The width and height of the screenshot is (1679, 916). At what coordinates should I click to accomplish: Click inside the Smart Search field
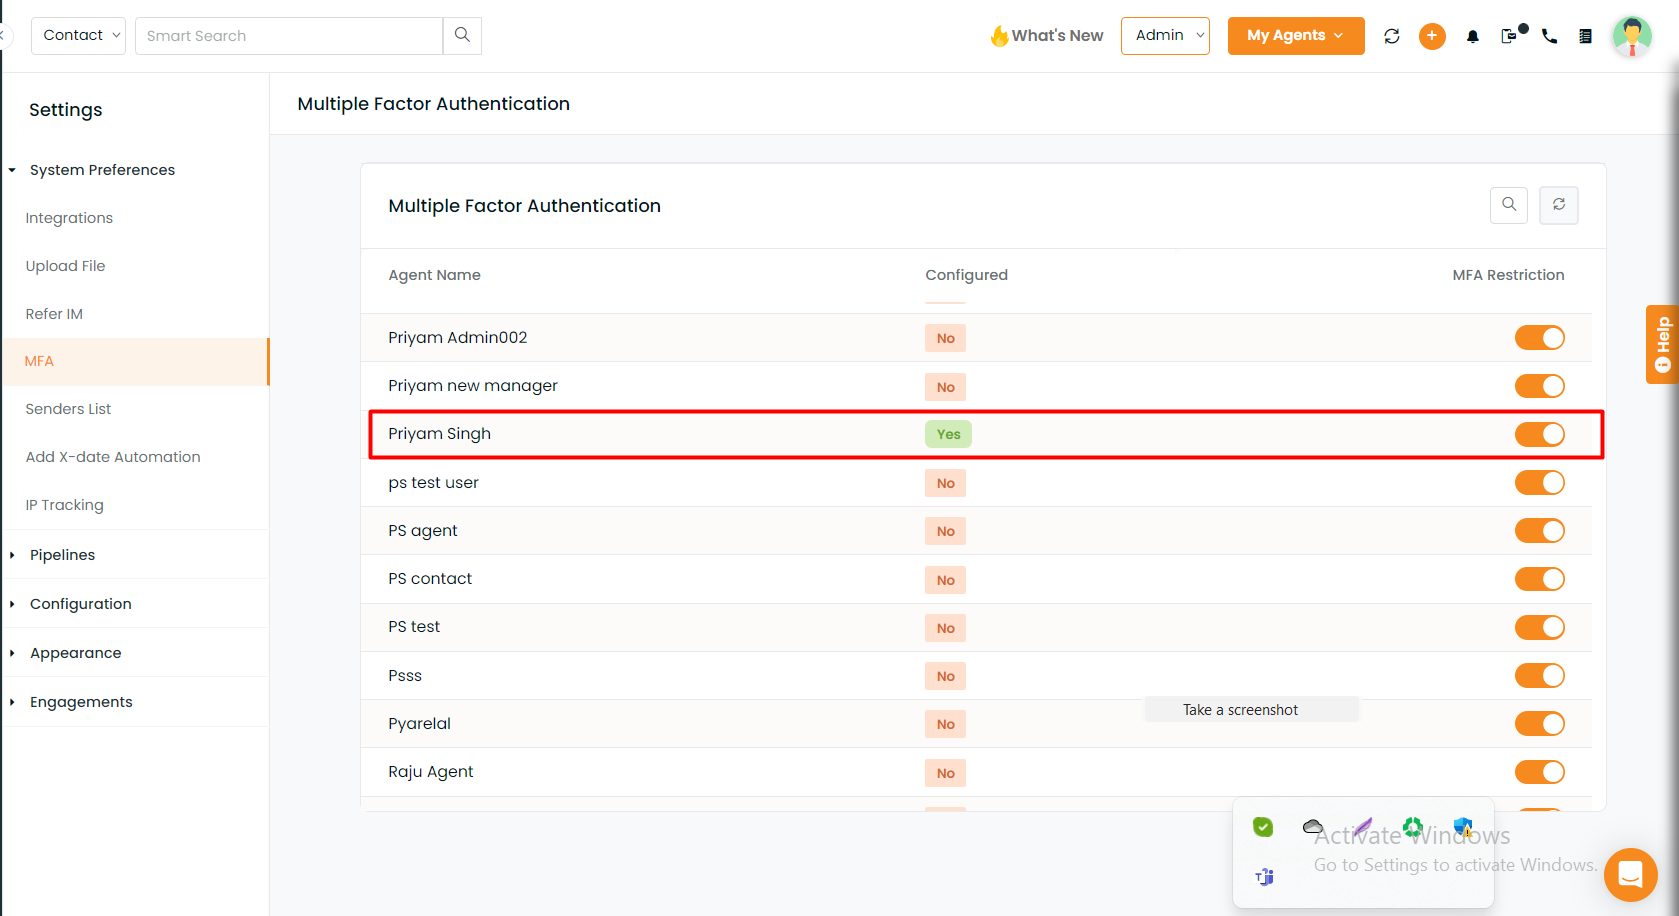[289, 35]
